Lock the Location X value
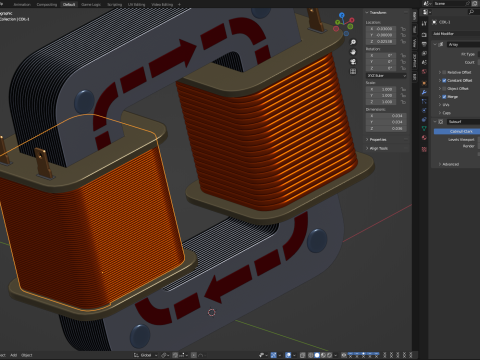The height and width of the screenshot is (360, 480). pos(403,29)
